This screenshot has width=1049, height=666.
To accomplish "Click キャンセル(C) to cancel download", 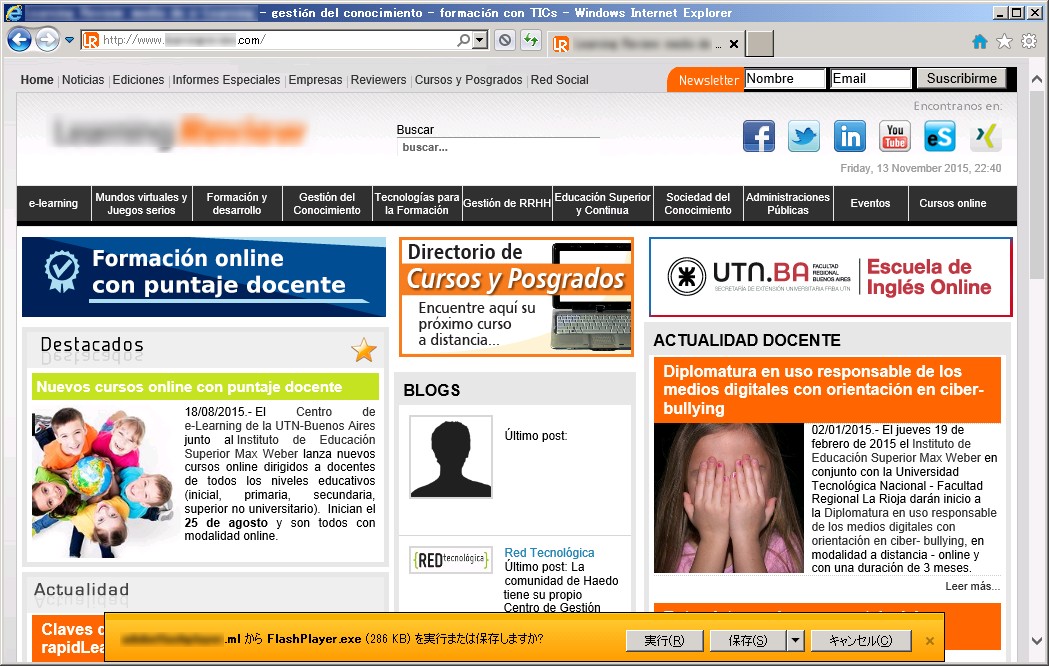I will pos(861,641).
